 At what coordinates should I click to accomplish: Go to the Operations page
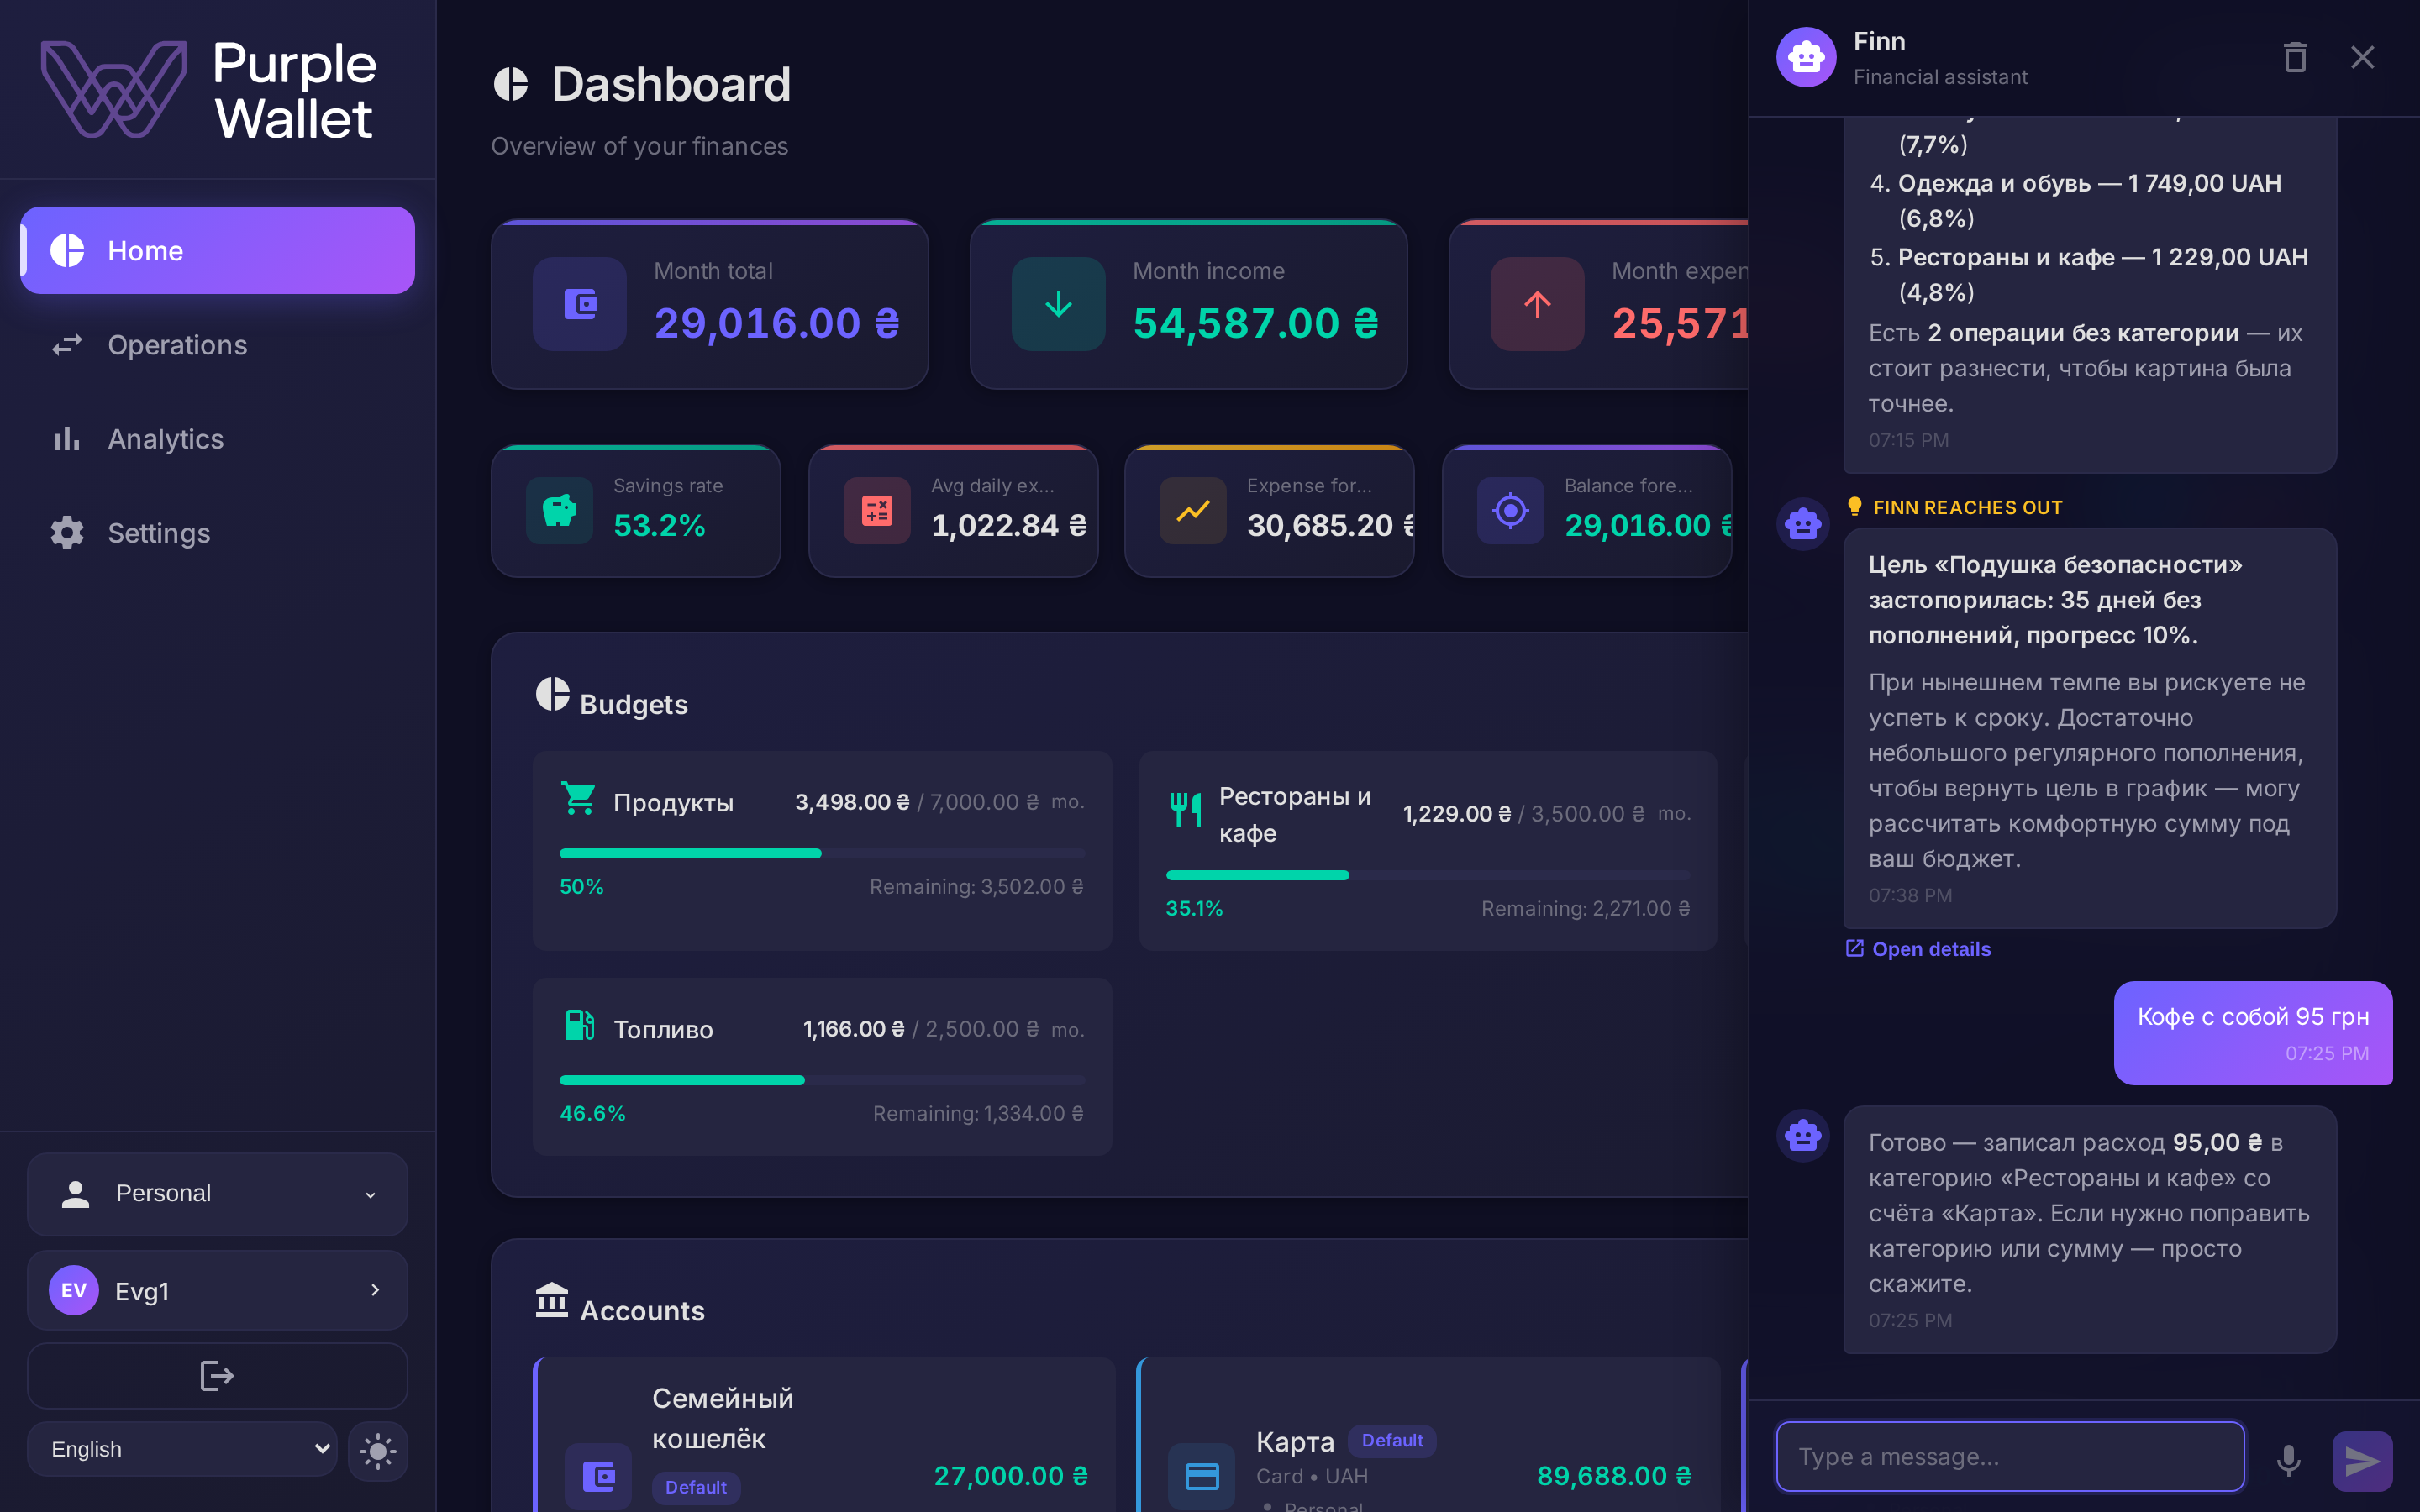point(217,345)
